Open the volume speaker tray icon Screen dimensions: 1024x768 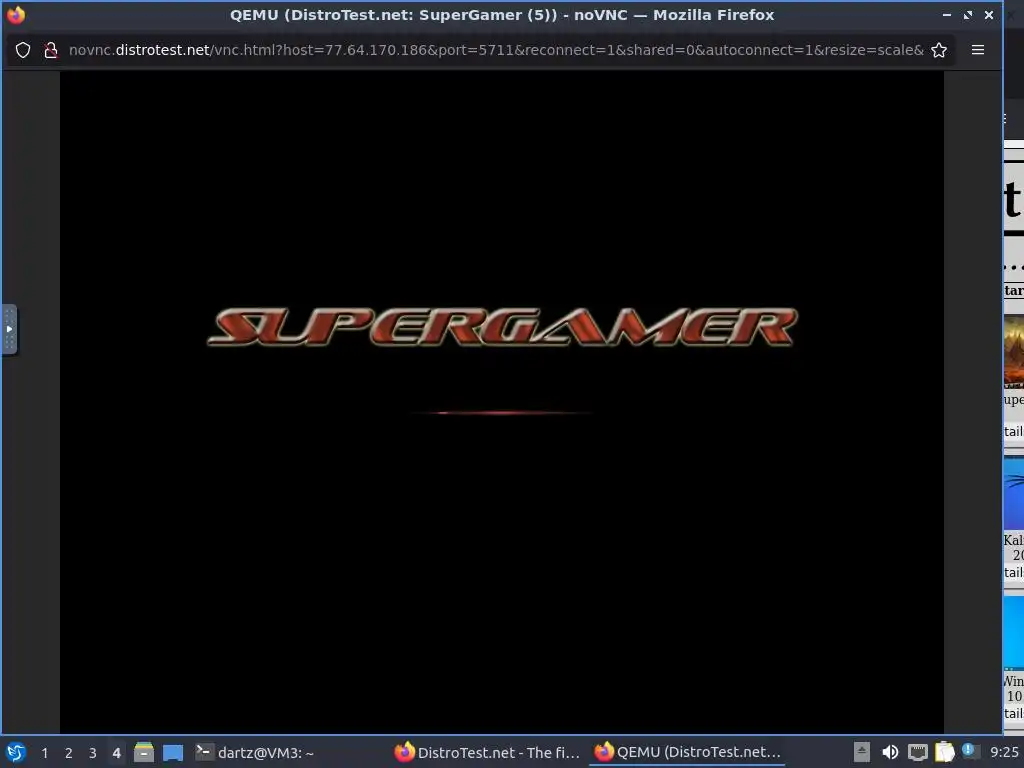pyautogui.click(x=889, y=752)
